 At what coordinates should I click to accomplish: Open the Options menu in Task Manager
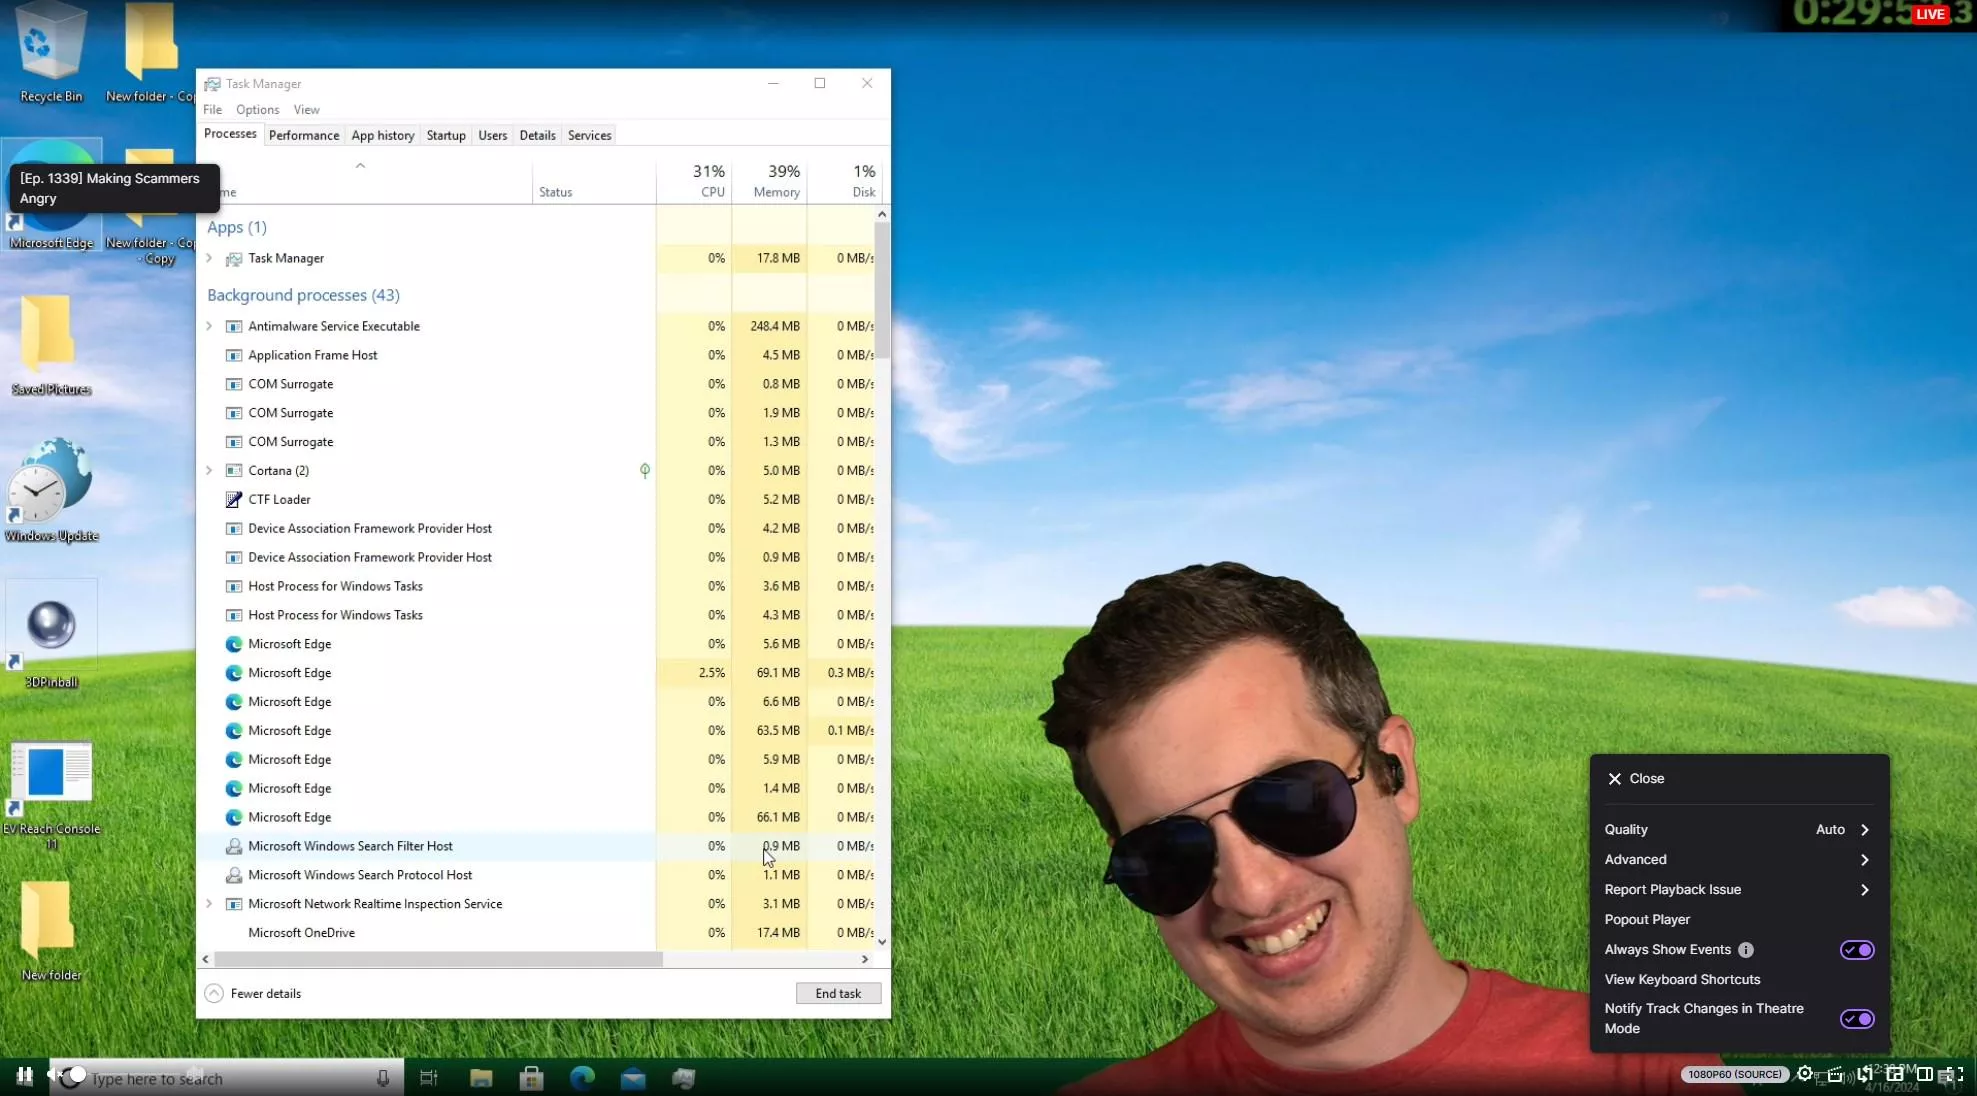coord(257,110)
